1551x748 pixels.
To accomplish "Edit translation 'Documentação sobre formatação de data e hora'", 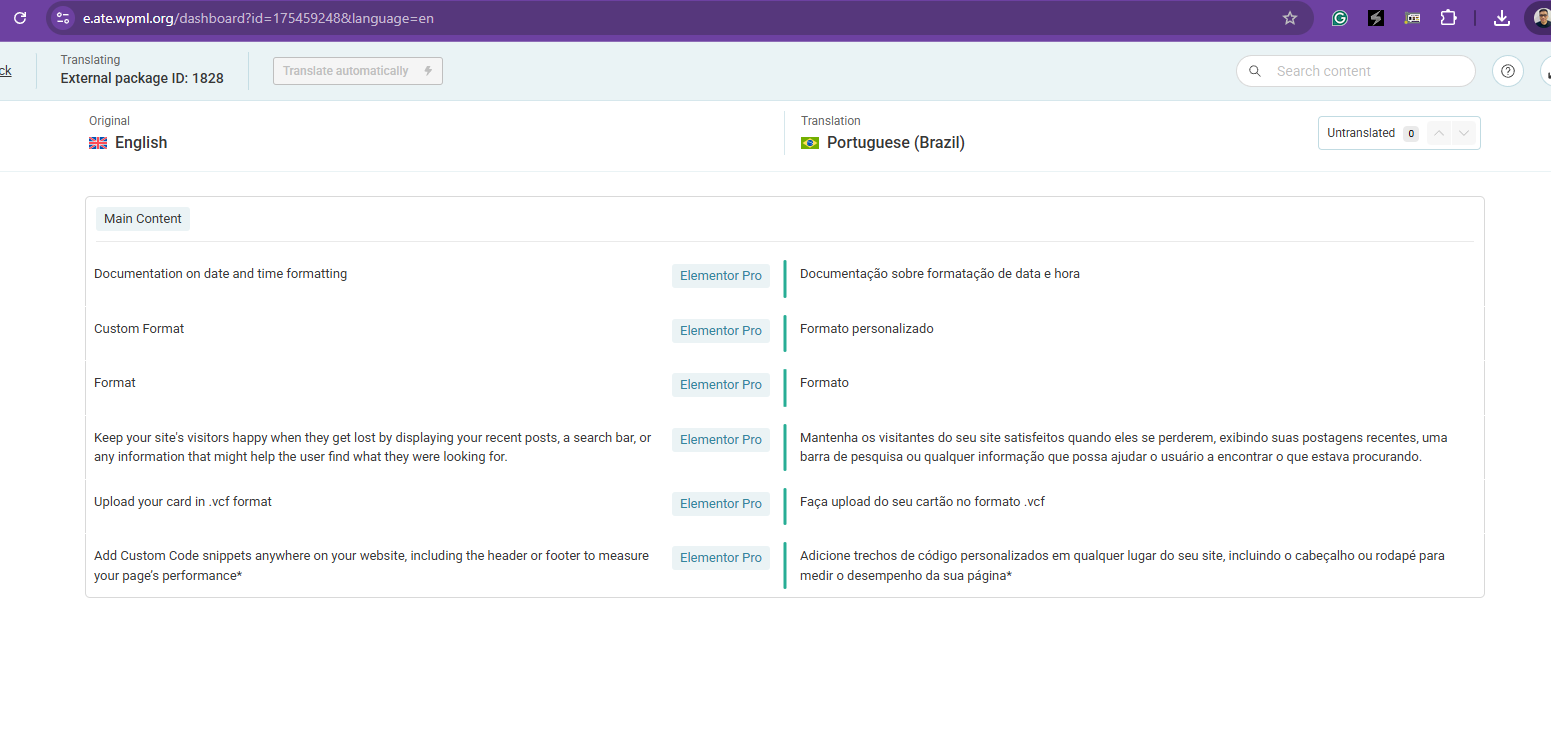I will coord(940,274).
